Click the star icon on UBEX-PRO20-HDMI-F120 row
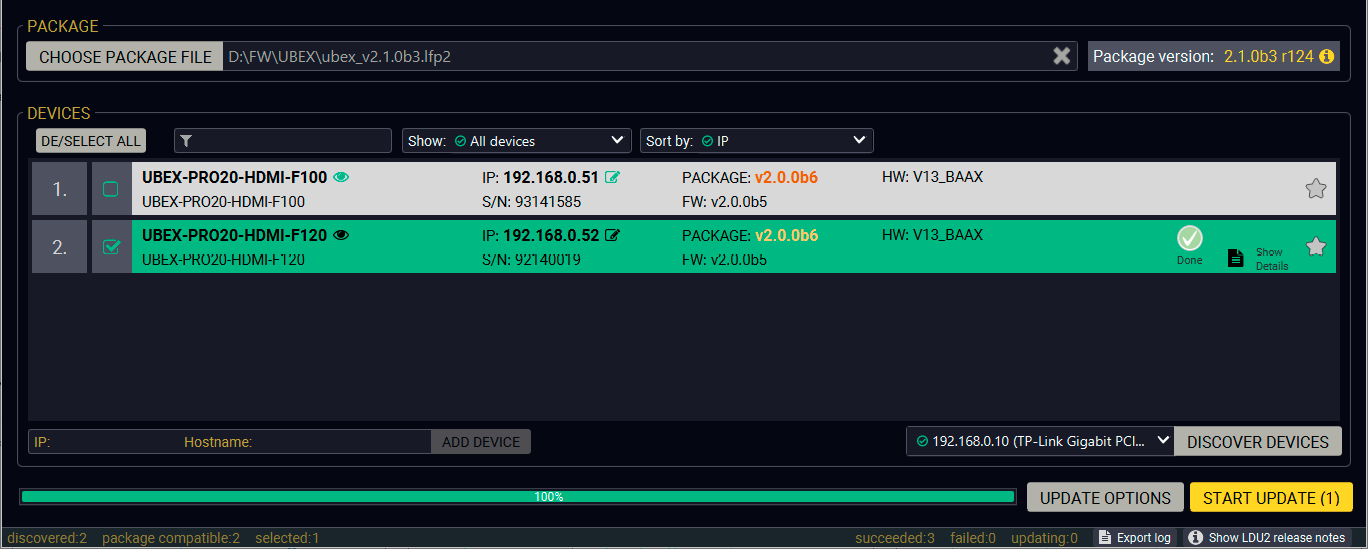This screenshot has height=549, width=1368. coord(1316,246)
